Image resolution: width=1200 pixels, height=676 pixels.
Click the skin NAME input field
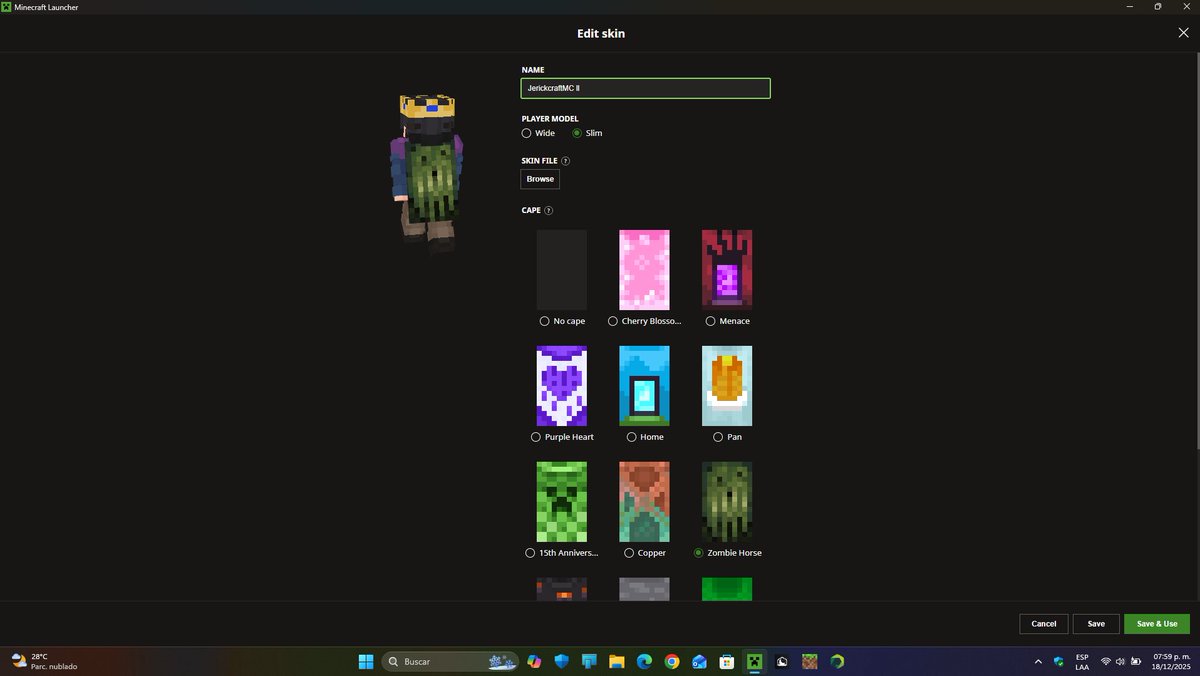pyautogui.click(x=646, y=88)
